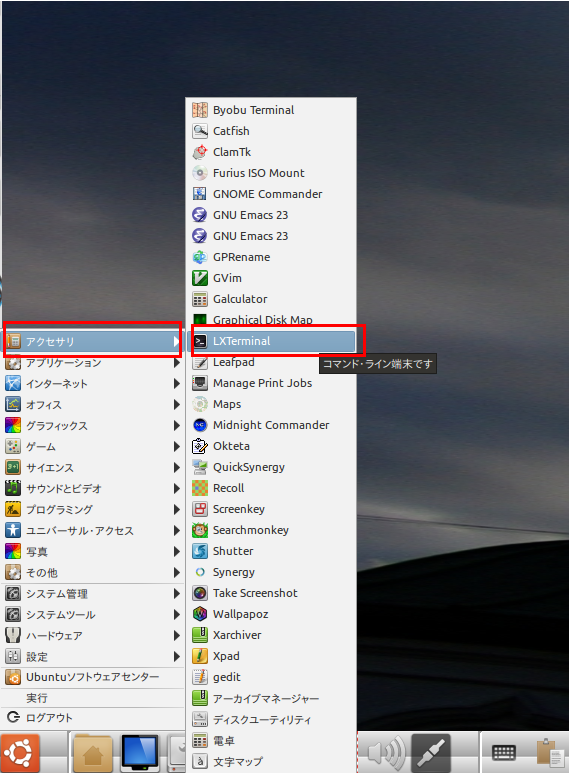This screenshot has height=773, width=569.
Task: Choose 実行 from the main menu
Action: 93,698
